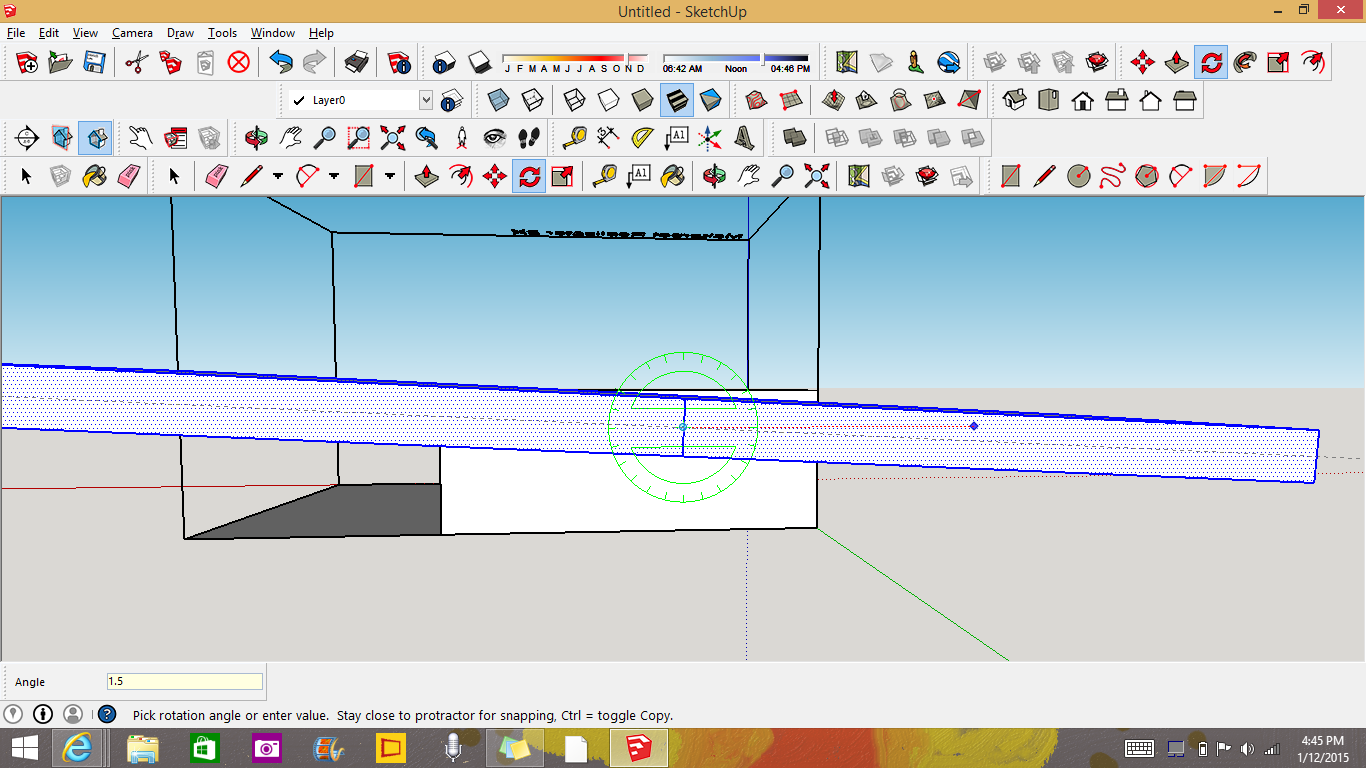Select the Paint Bucket tool

[x=94, y=177]
